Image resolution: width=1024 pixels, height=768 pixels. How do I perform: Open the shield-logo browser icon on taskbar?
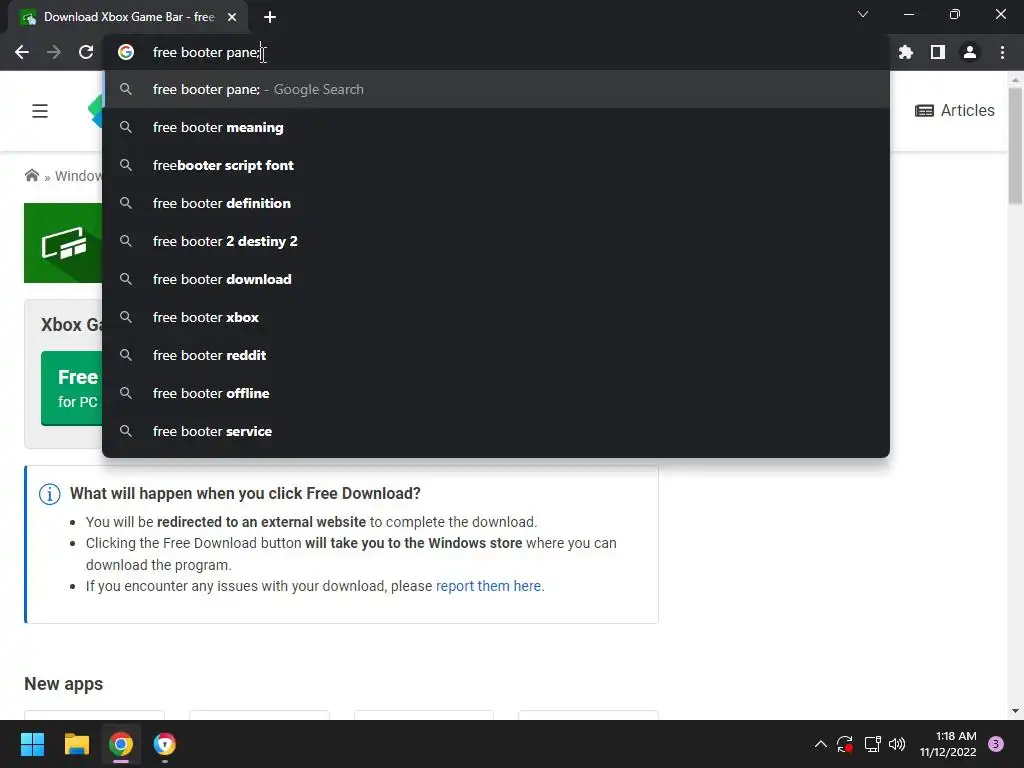pyautogui.click(x=165, y=744)
